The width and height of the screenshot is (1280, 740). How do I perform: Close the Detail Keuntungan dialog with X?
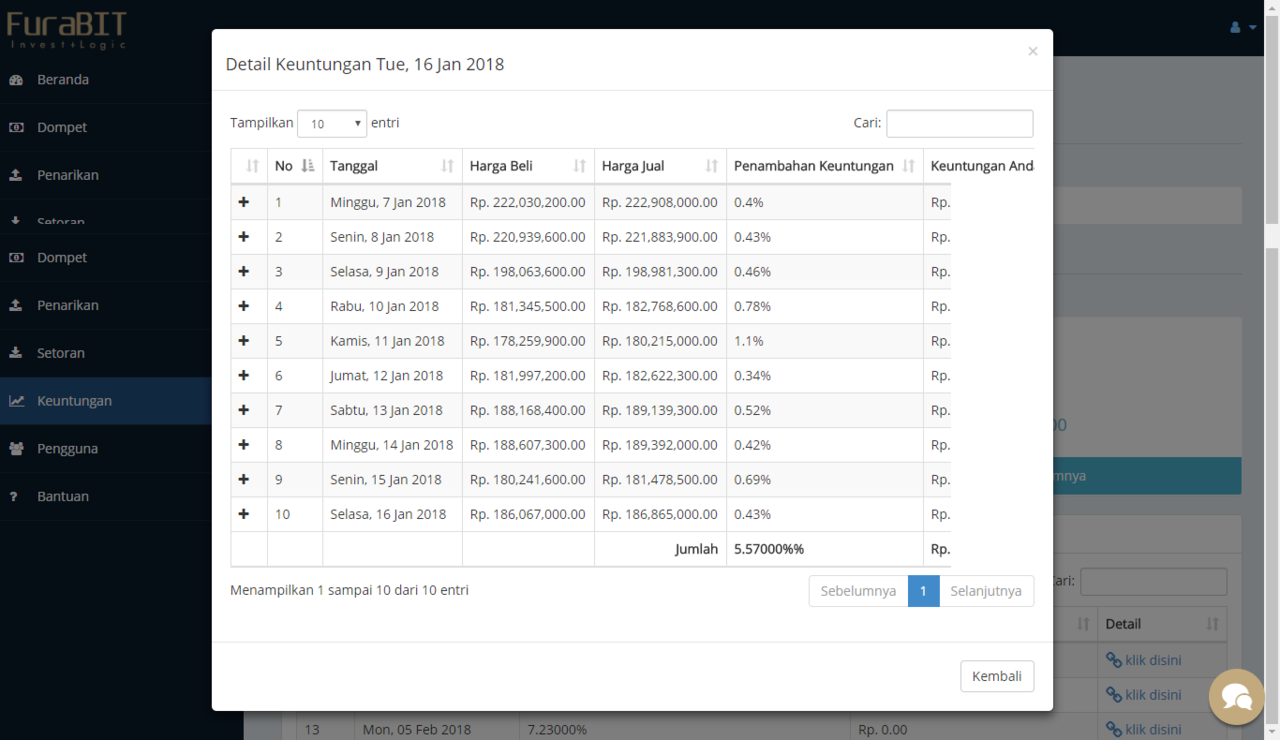[x=1033, y=51]
